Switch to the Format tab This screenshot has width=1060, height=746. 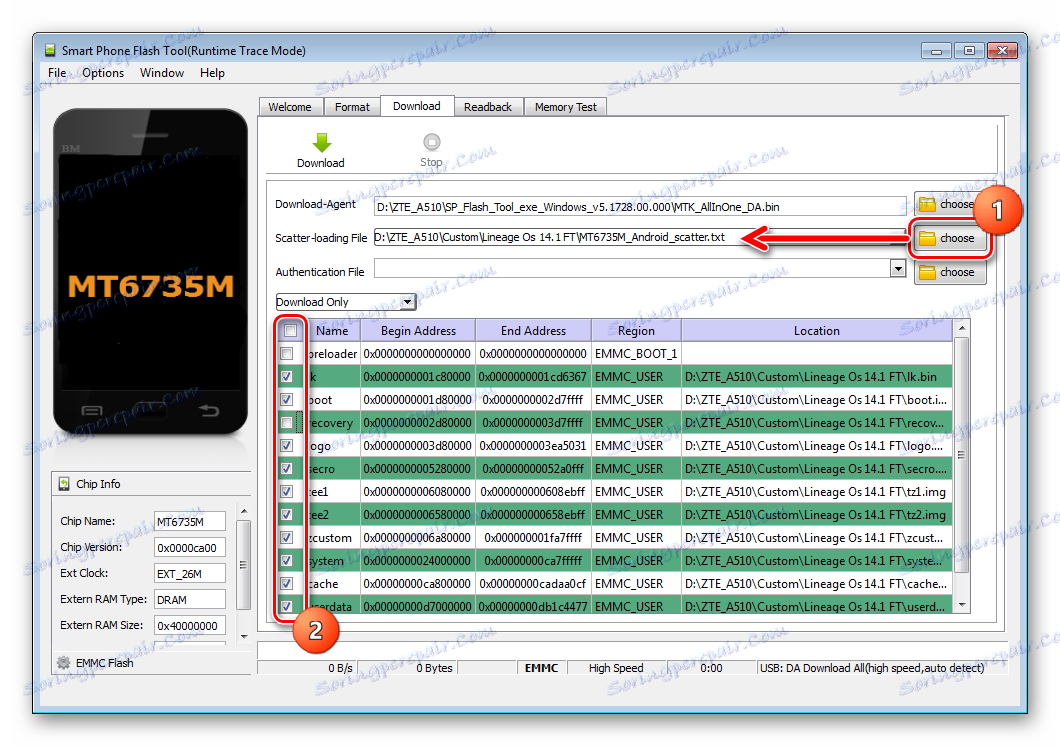tap(352, 107)
